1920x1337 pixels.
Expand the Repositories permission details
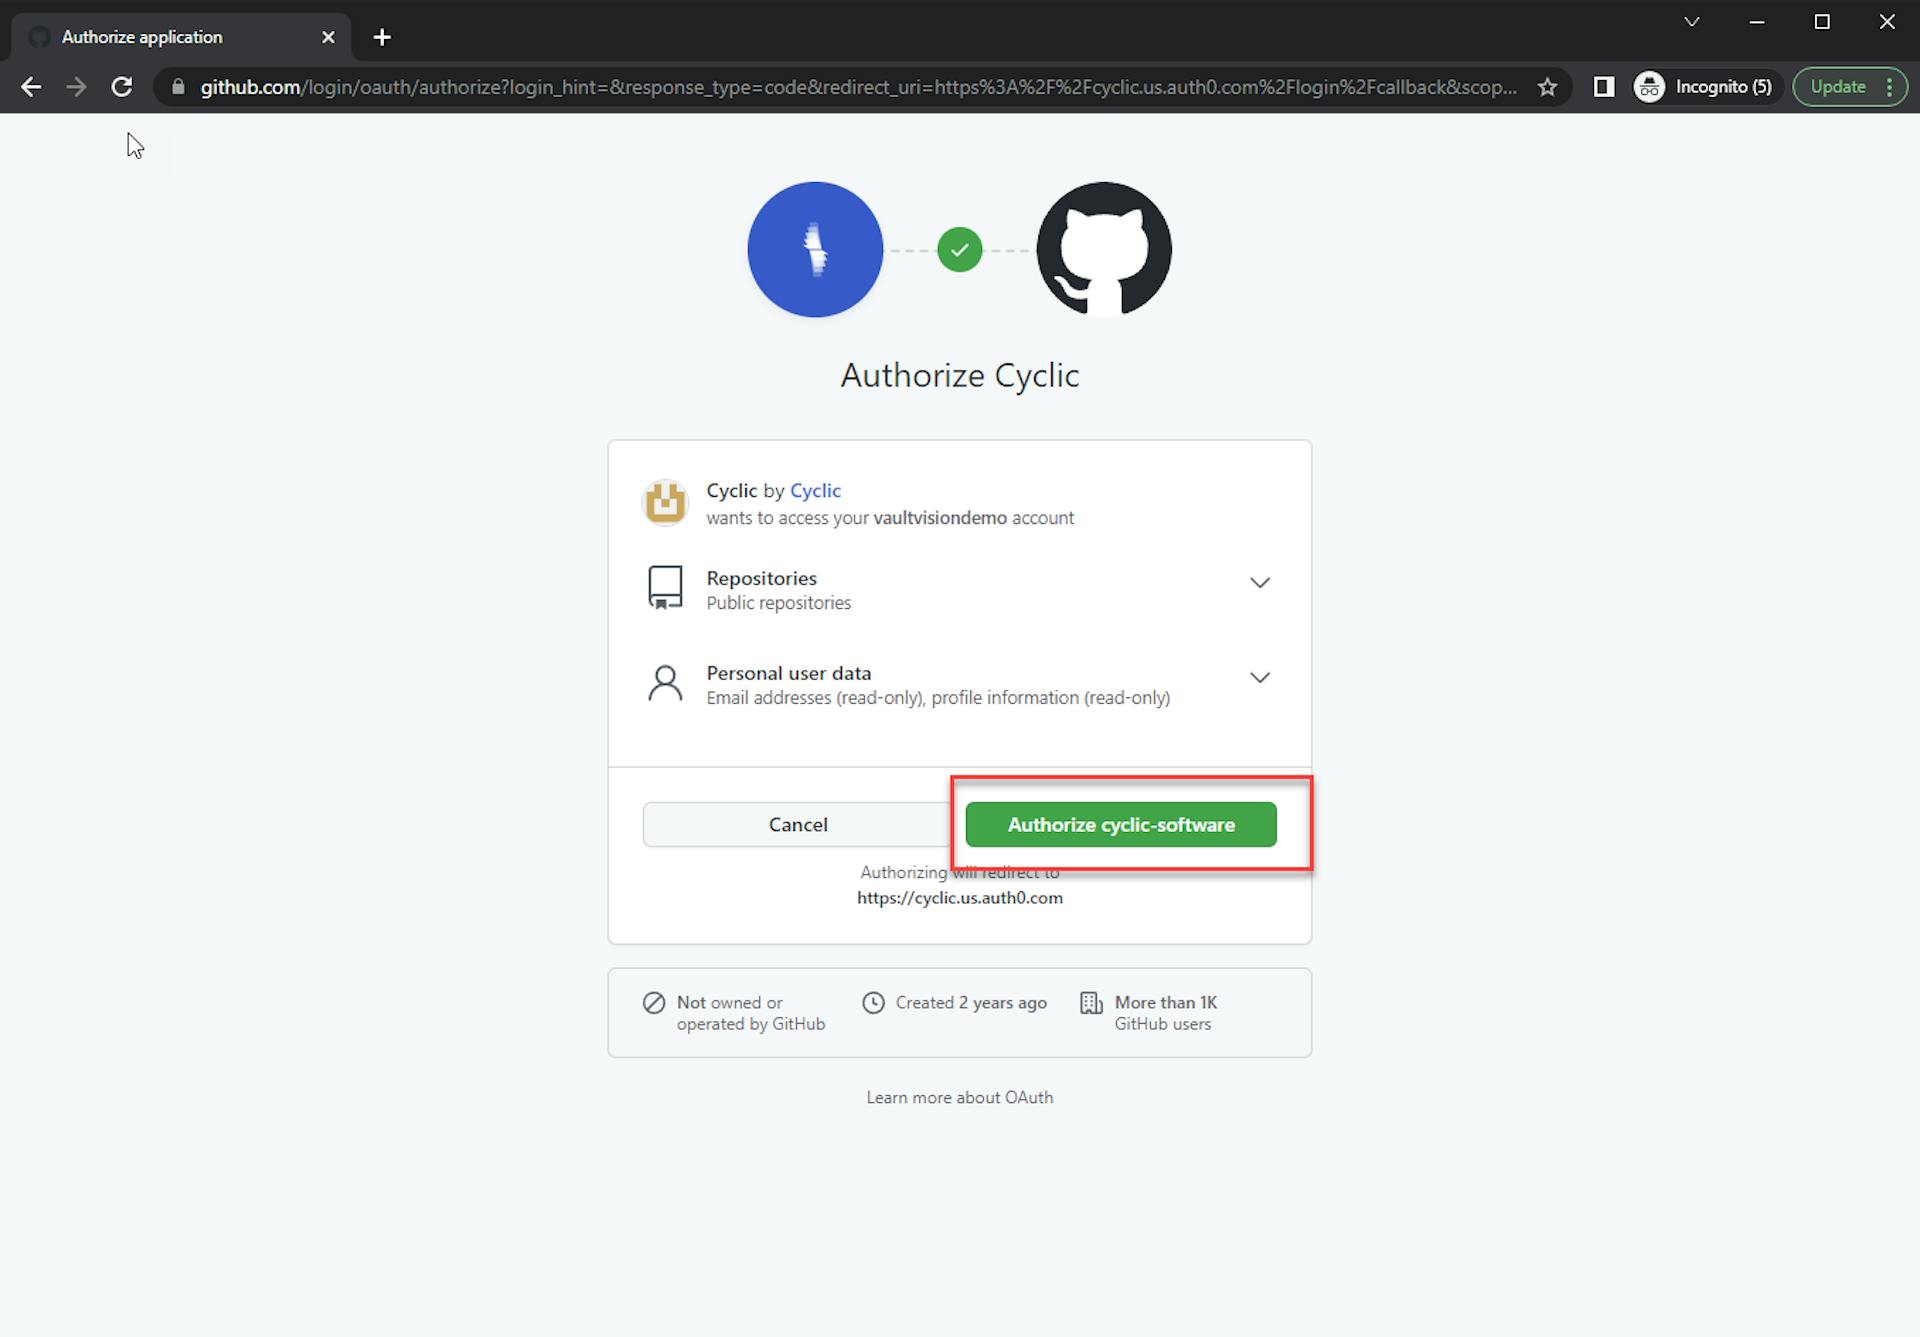pyautogui.click(x=1260, y=583)
